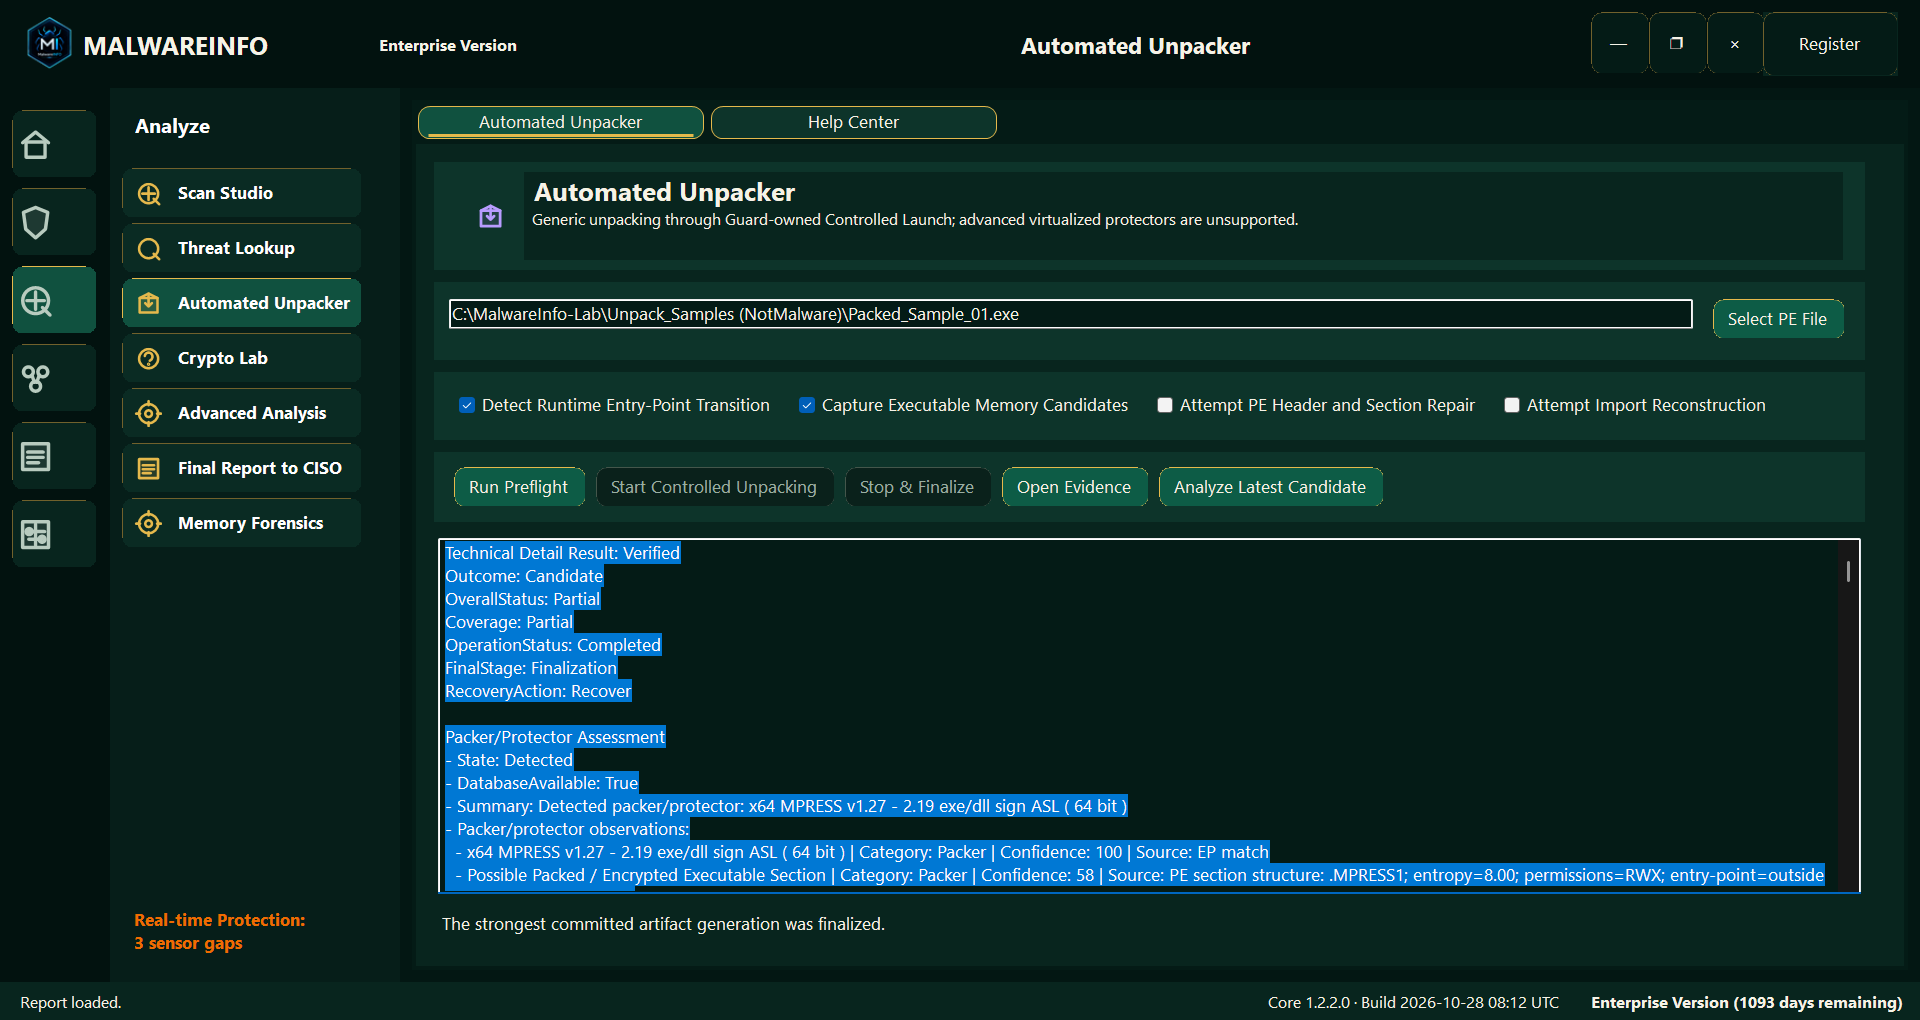Viewport: 1920px width, 1020px height.
Task: Open Crypto Lab from Analyze menu
Action: click(x=242, y=358)
